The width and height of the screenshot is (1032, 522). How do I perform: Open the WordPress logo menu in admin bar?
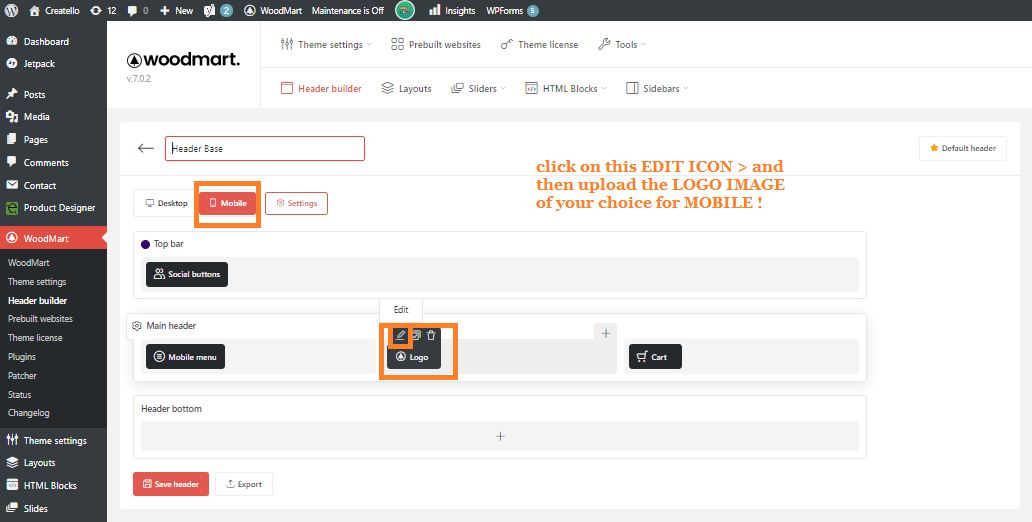click(12, 11)
